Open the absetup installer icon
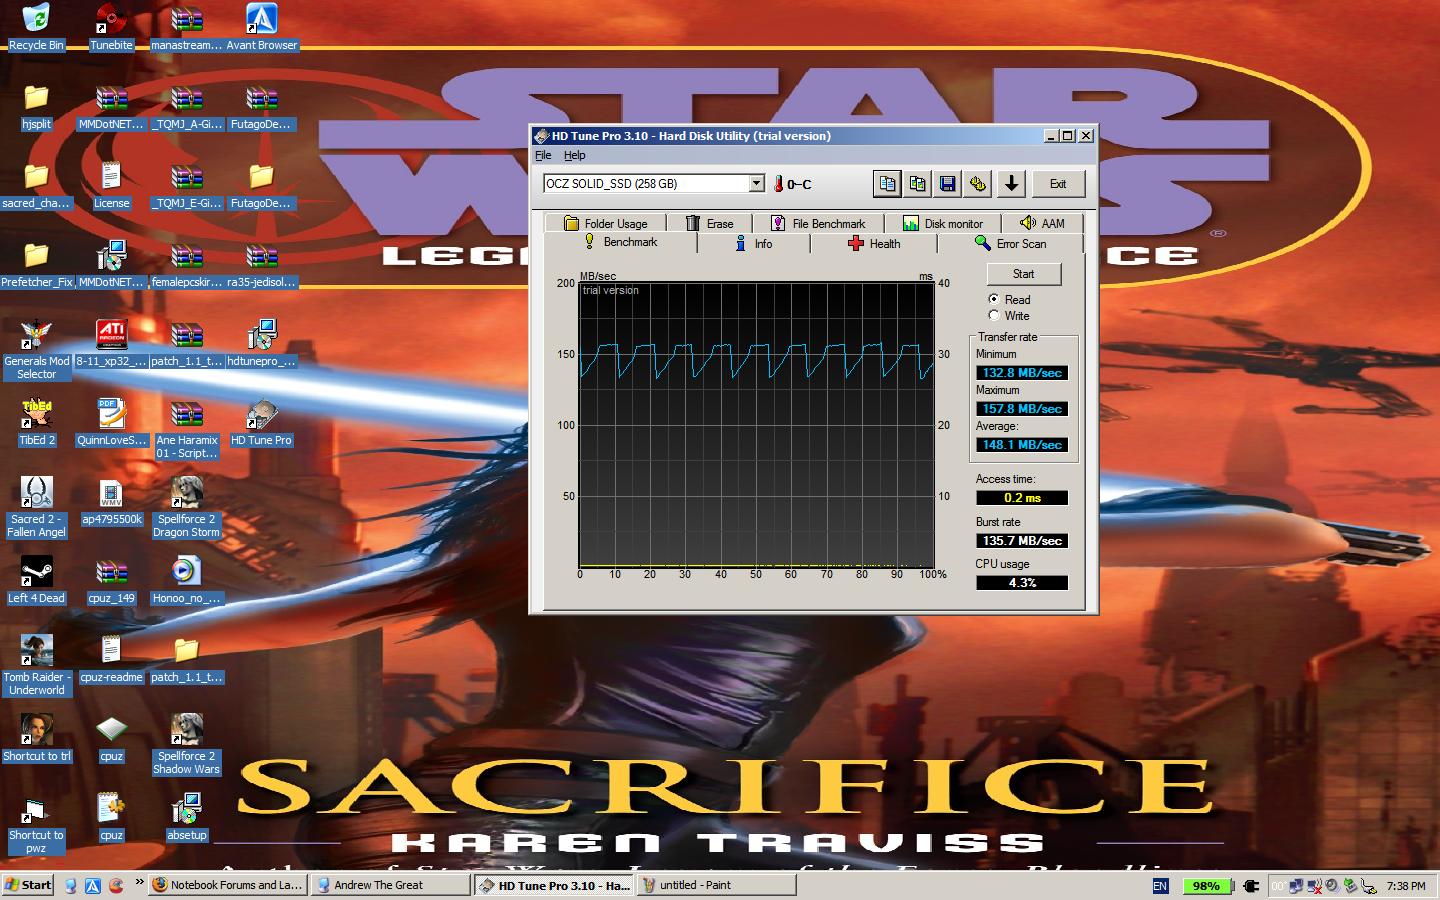1440x900 pixels. point(186,817)
